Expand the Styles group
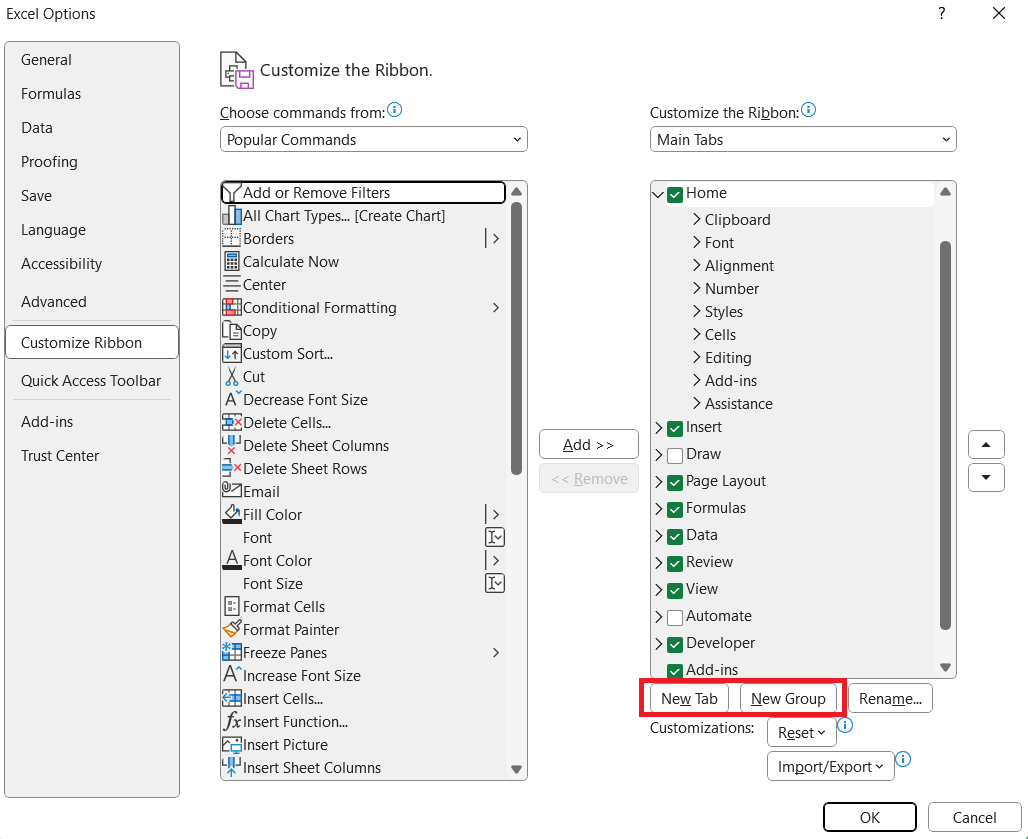The width and height of the screenshot is (1028, 839). 697,311
